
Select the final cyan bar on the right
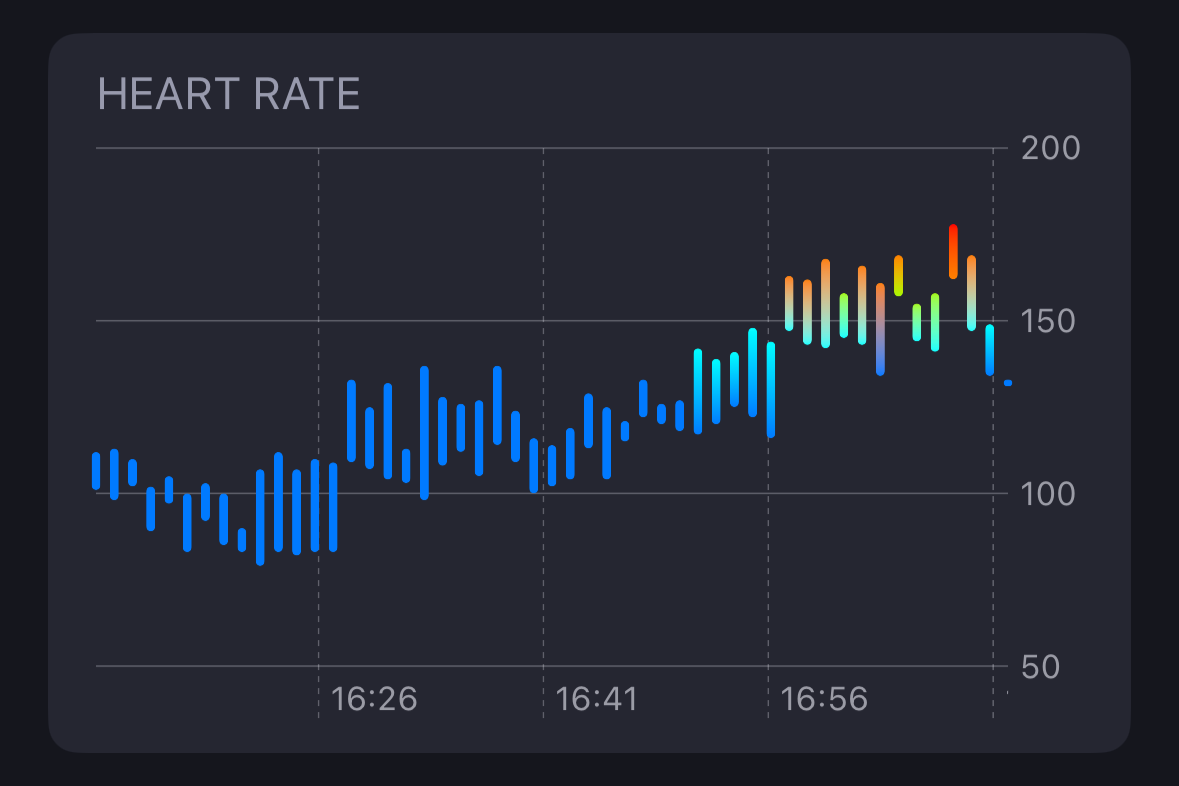coord(989,350)
